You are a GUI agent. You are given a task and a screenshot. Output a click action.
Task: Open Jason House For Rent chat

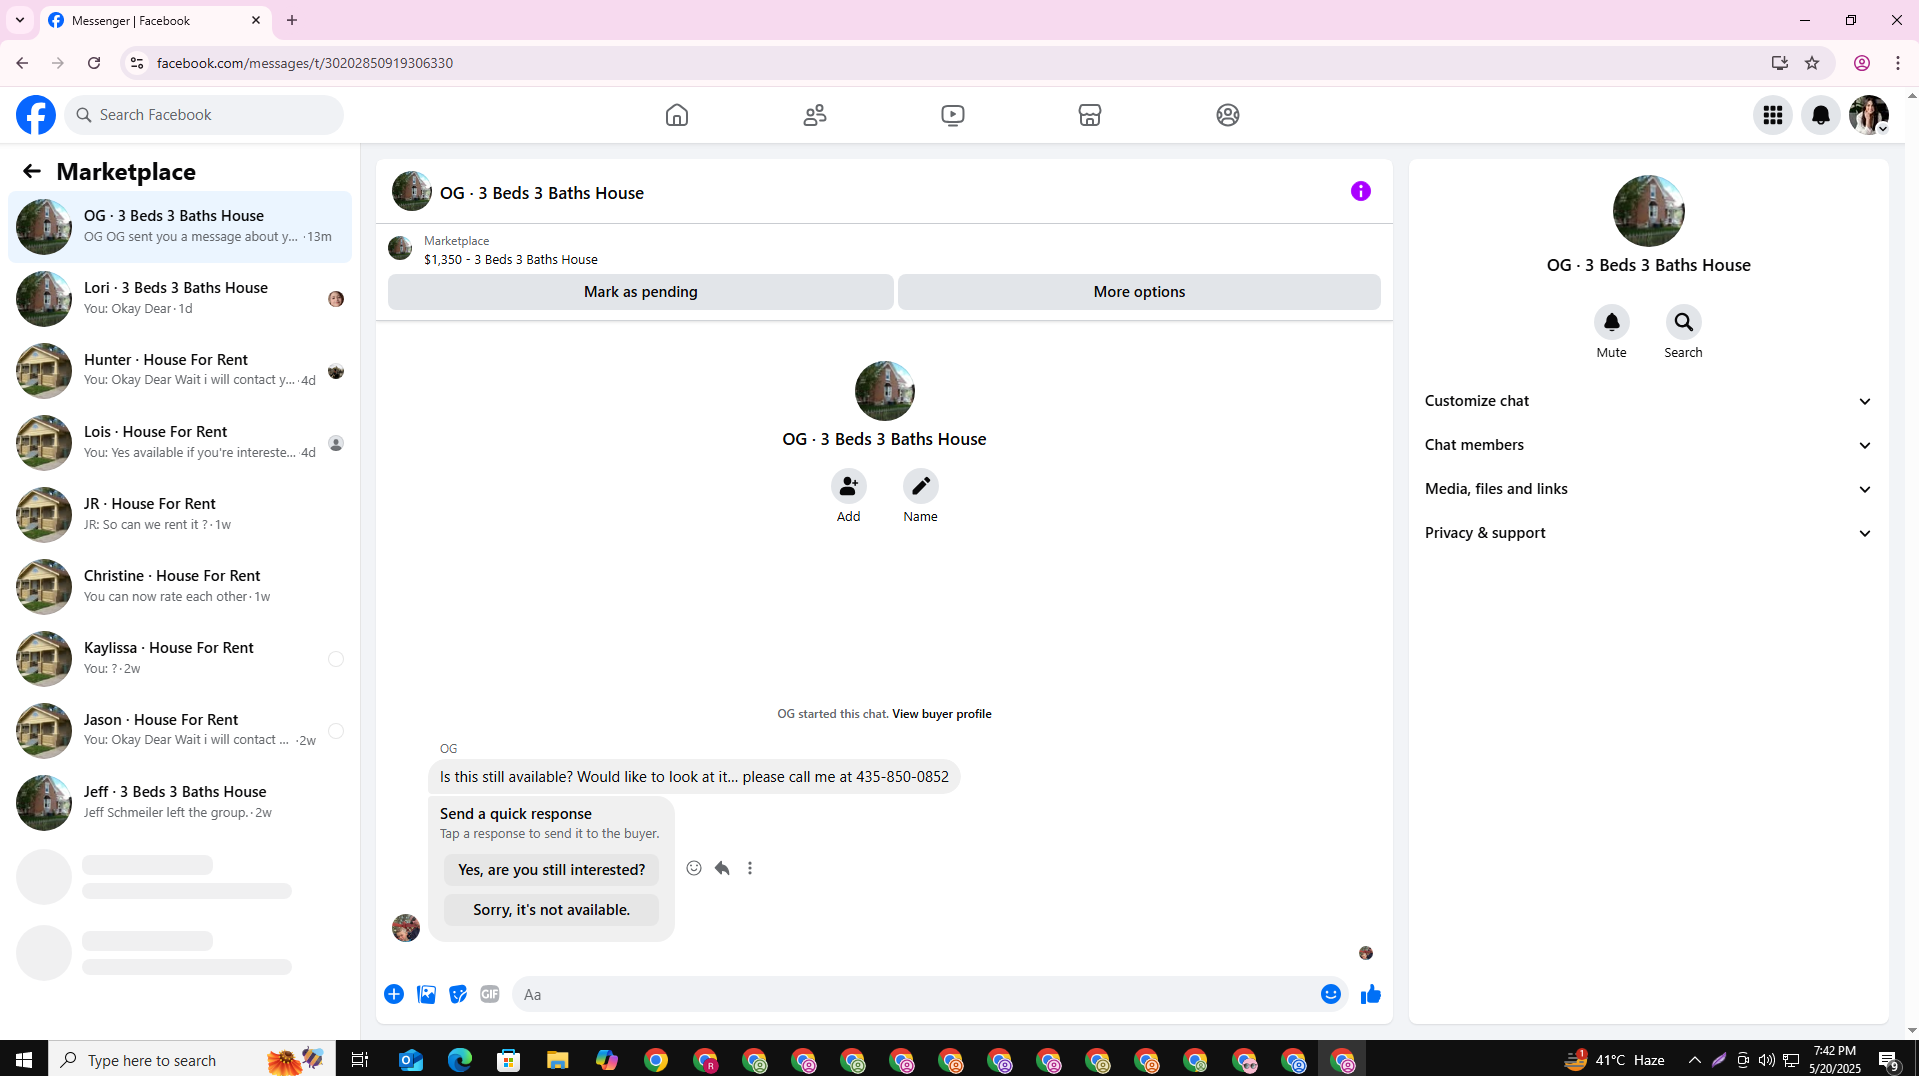pos(180,731)
